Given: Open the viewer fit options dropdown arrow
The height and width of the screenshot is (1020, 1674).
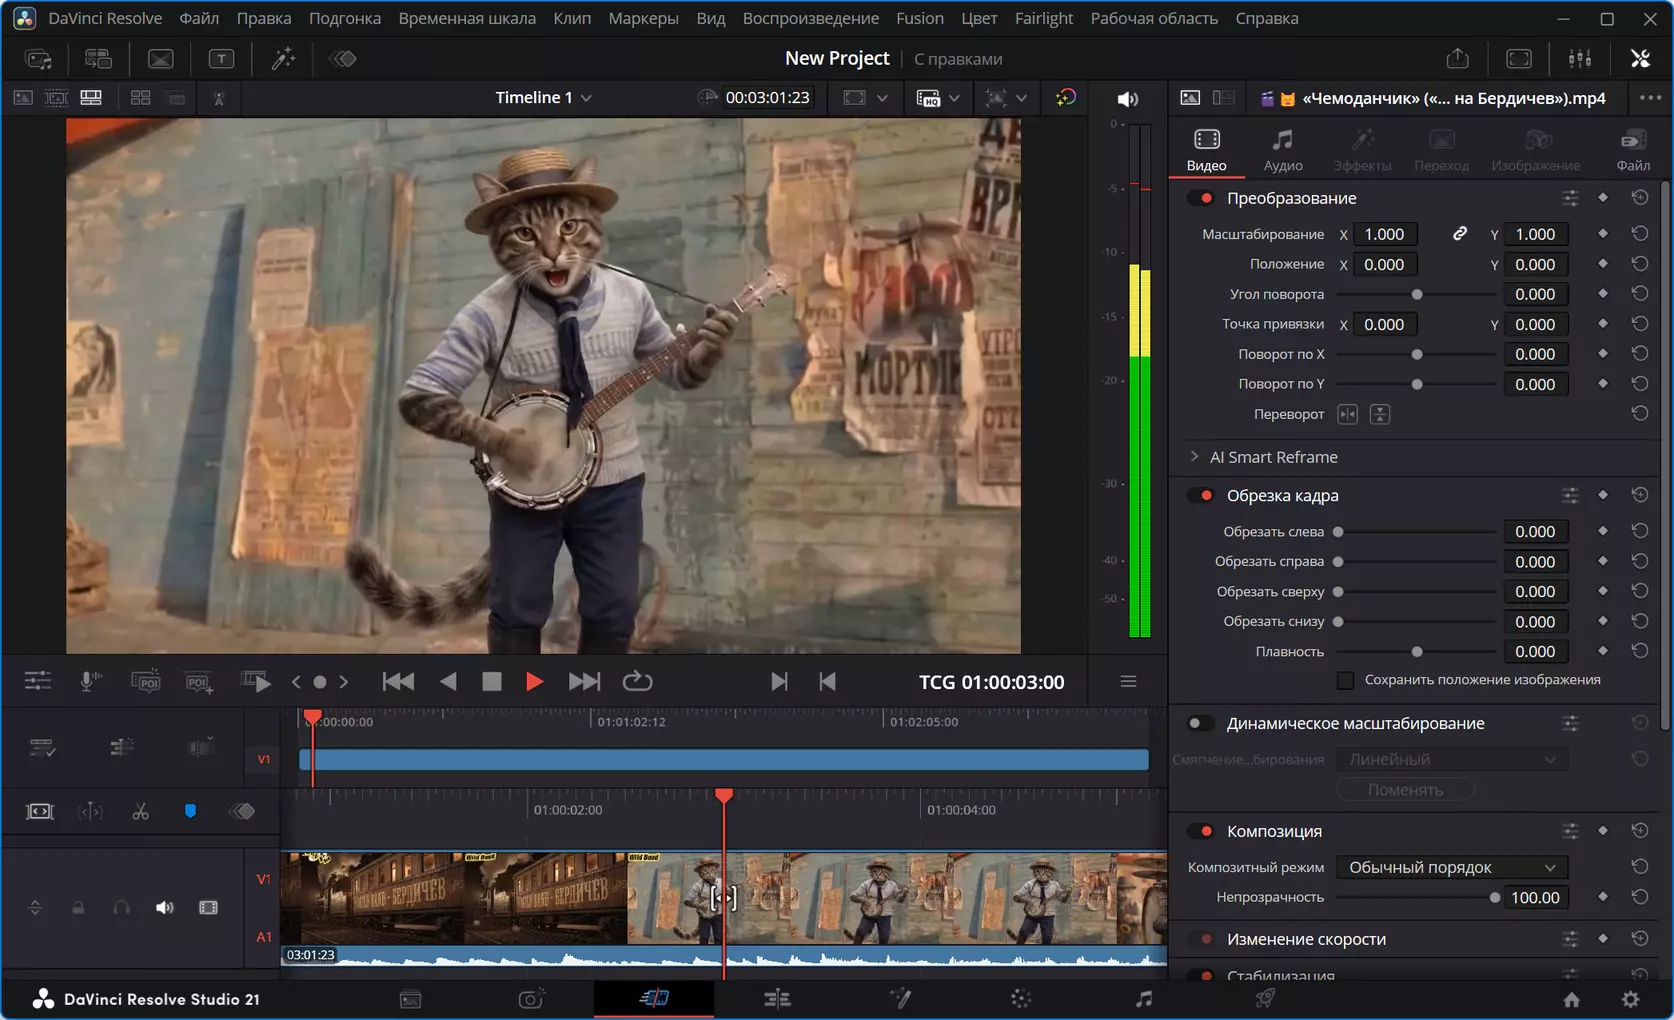Looking at the screenshot, I should pyautogui.click(x=882, y=98).
